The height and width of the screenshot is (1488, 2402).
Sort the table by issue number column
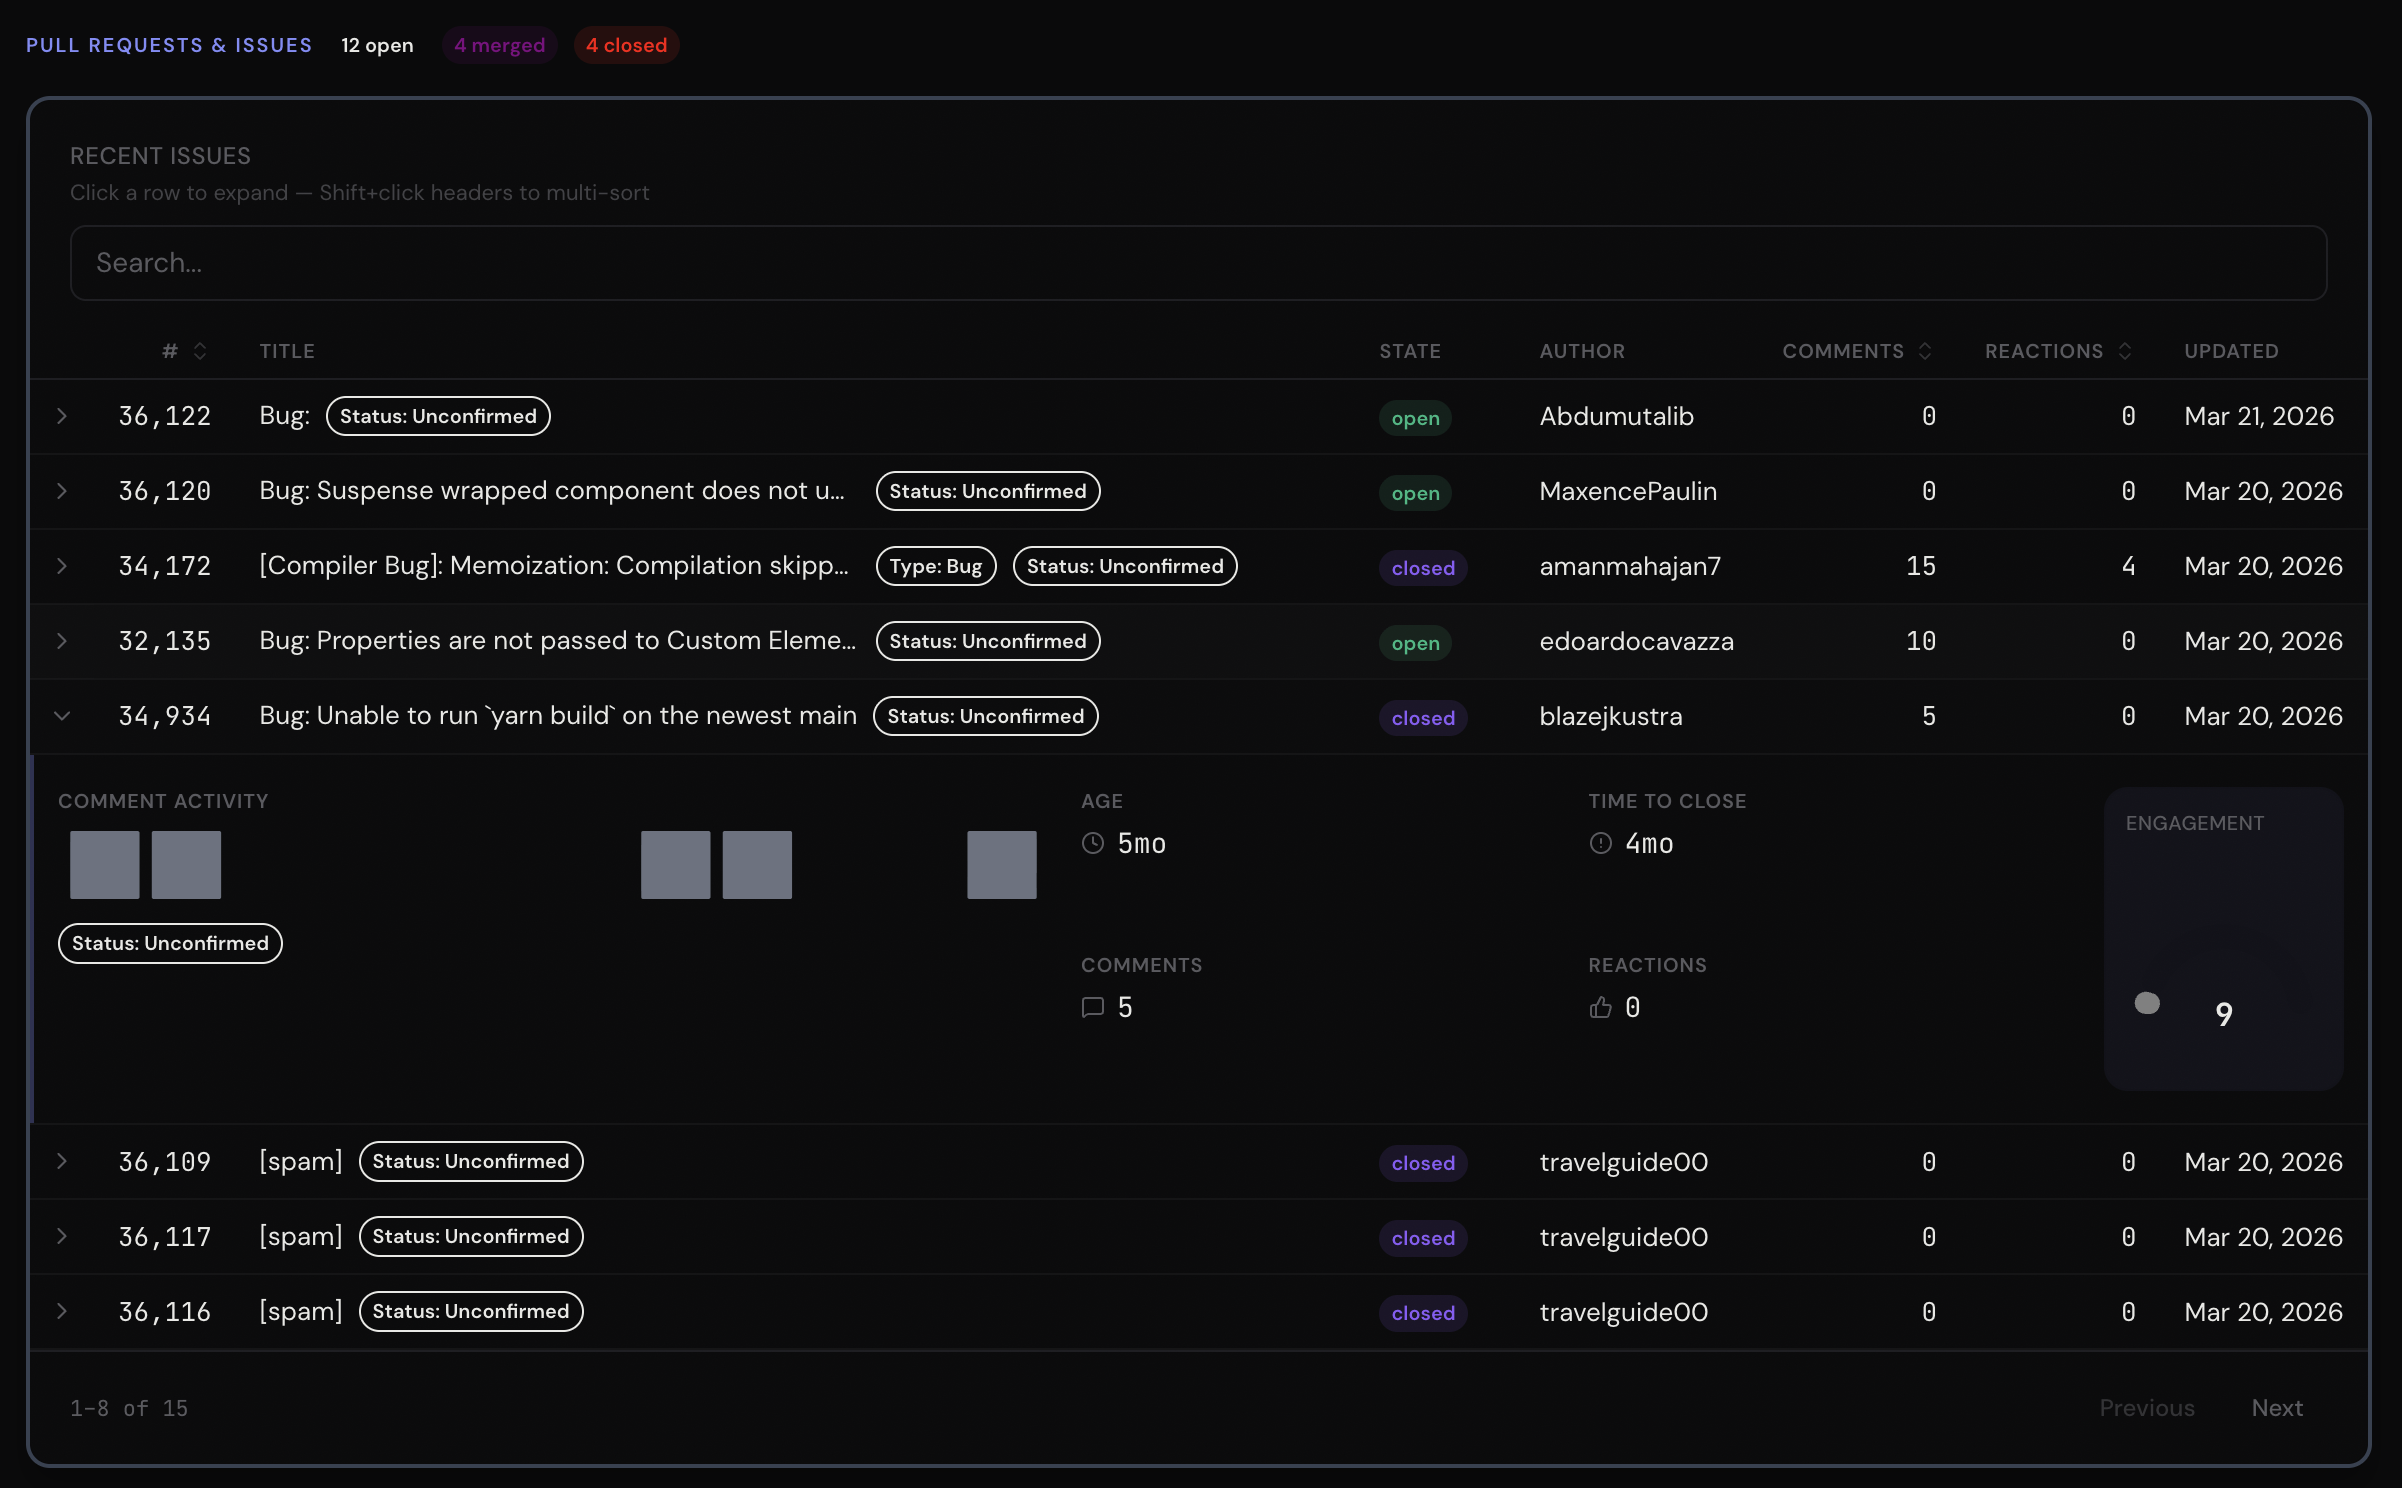point(183,351)
